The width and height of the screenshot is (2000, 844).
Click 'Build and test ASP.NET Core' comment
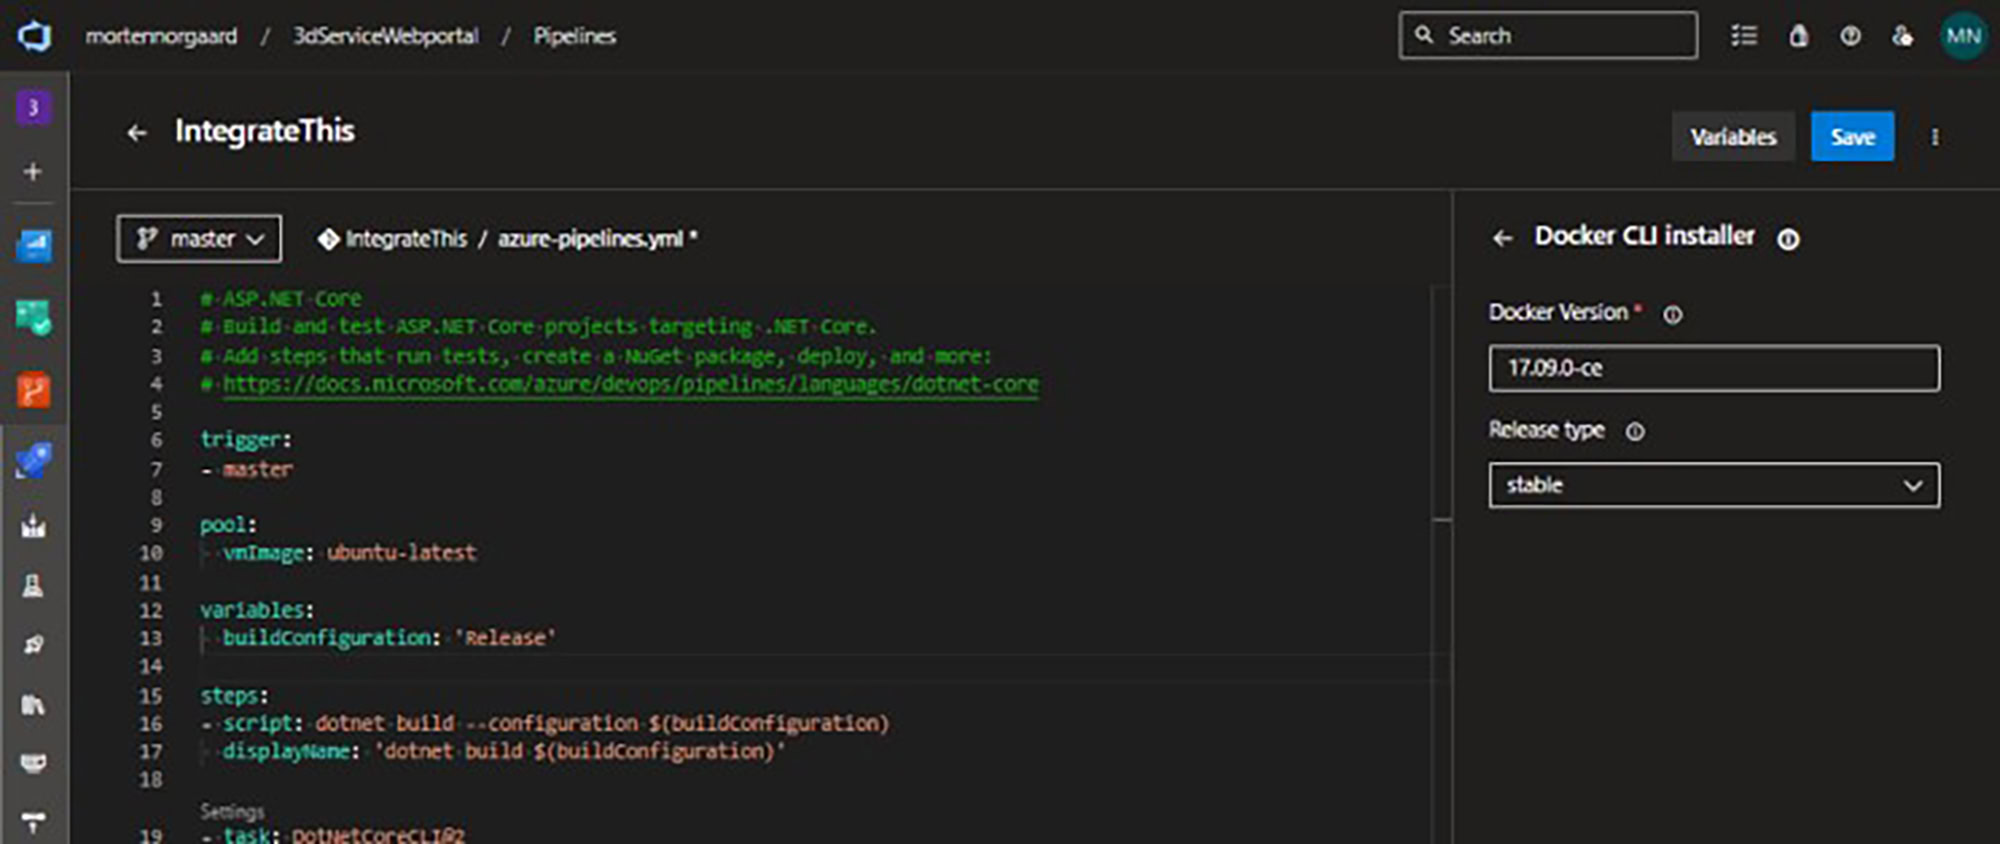pos(539,327)
